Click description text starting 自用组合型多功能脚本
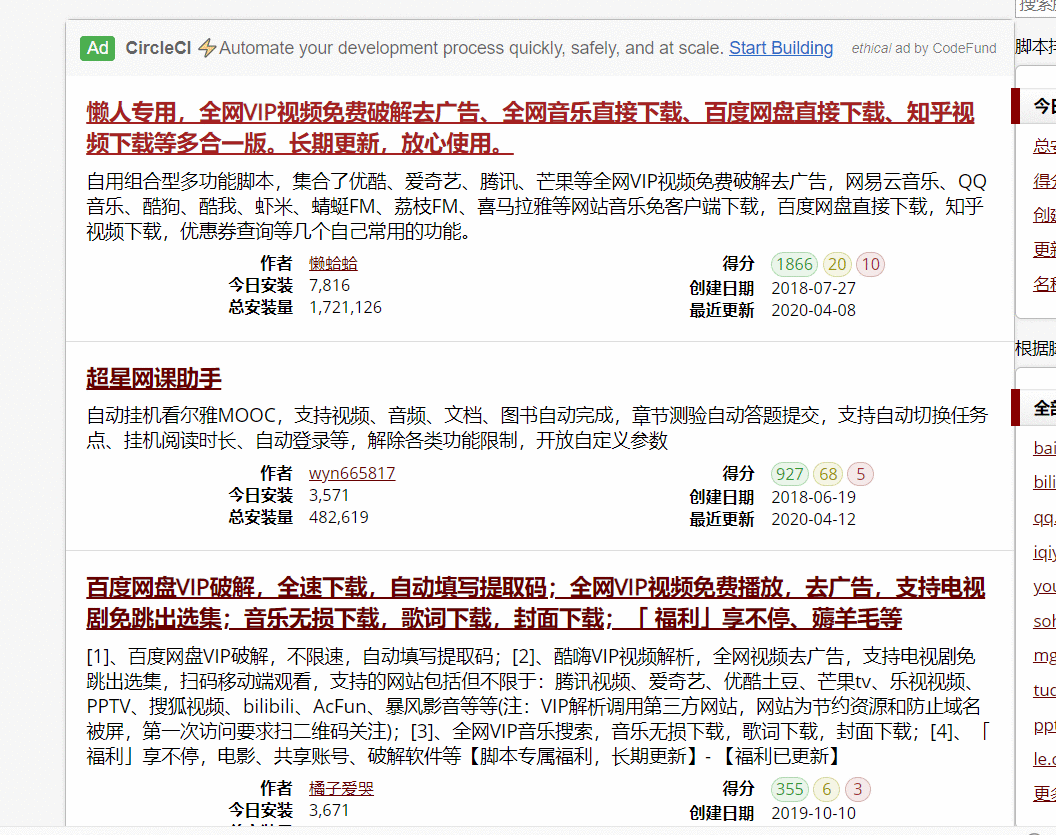The image size is (1056, 835). (537, 206)
